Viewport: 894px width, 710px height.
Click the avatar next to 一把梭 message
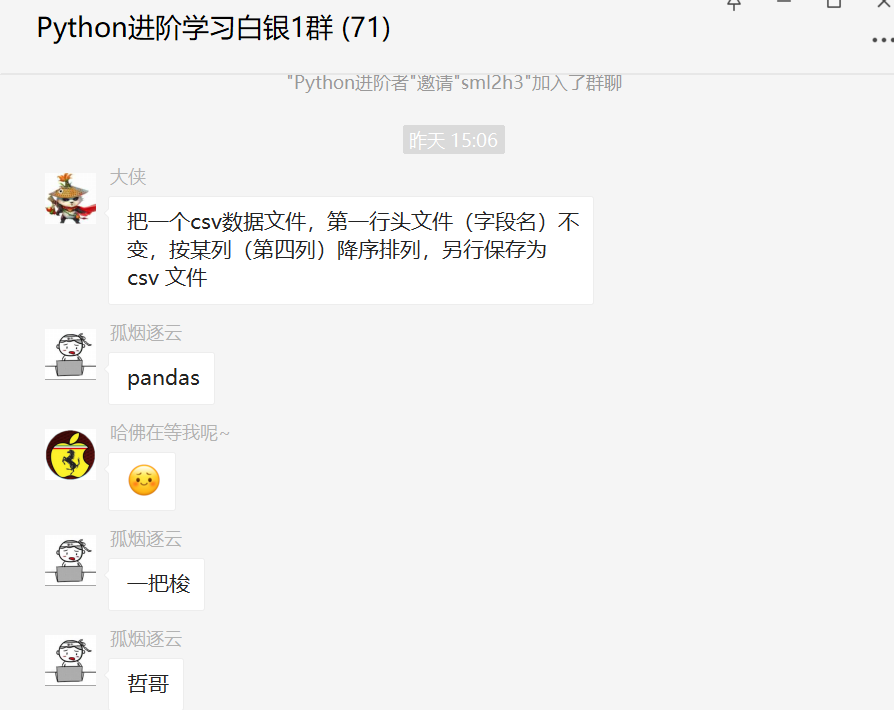(71, 561)
